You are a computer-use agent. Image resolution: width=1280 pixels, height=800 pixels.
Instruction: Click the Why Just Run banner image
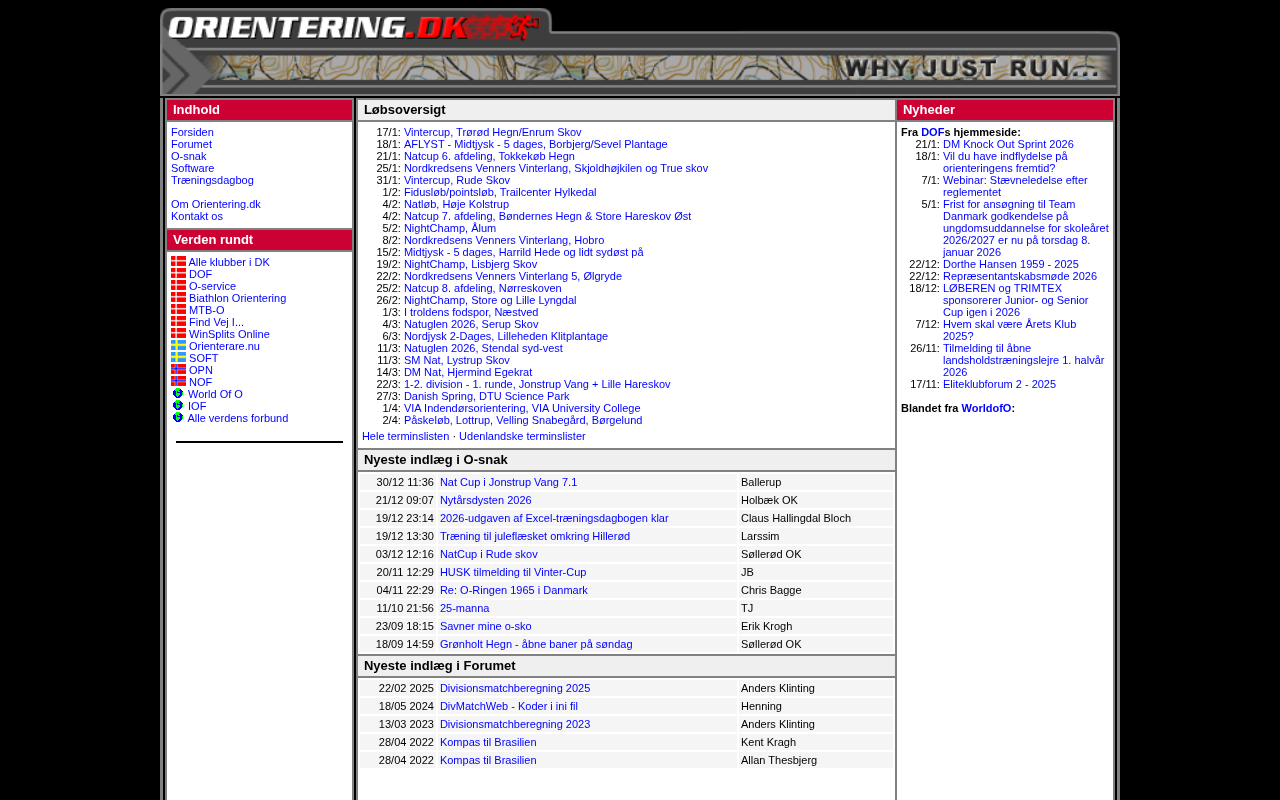point(970,69)
